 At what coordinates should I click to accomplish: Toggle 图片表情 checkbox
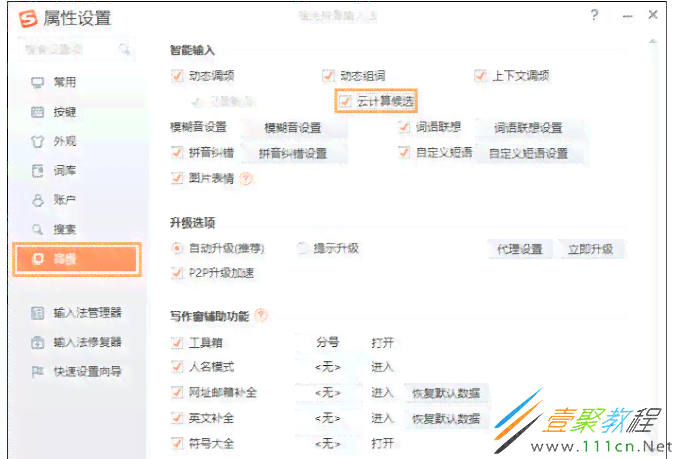tap(177, 177)
